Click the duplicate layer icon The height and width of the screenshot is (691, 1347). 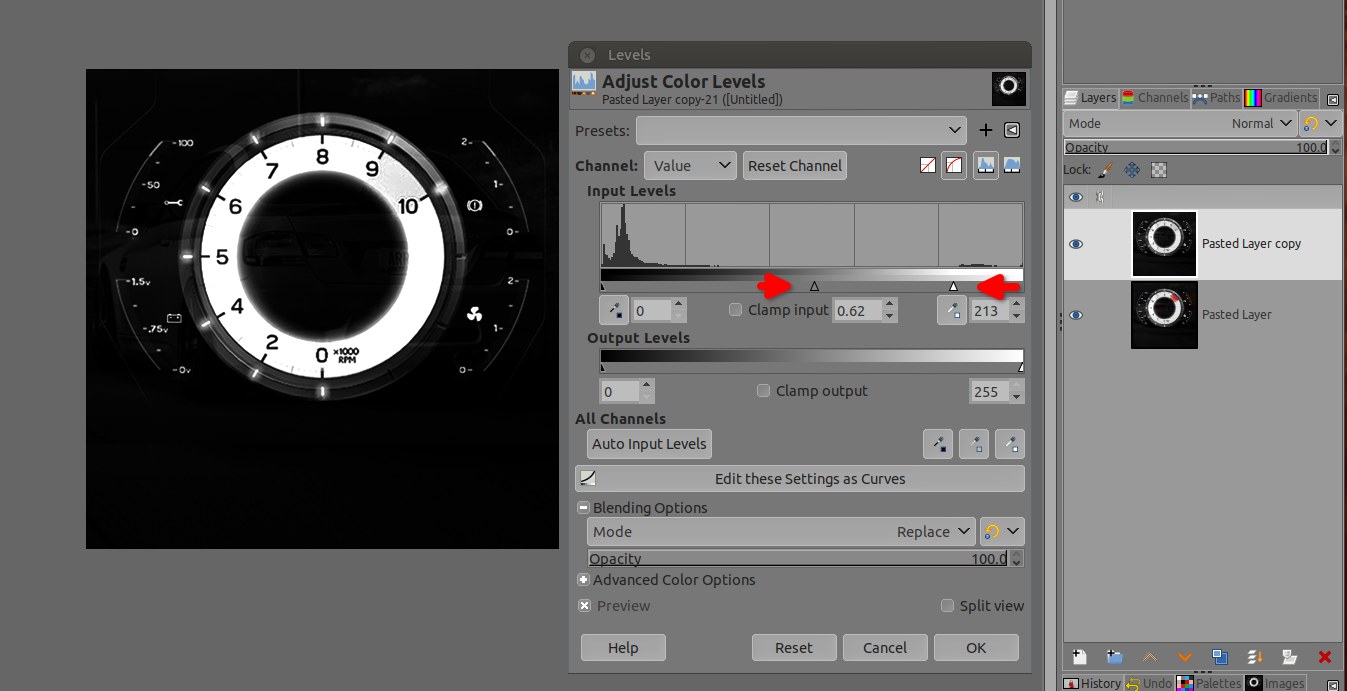click(1220, 657)
